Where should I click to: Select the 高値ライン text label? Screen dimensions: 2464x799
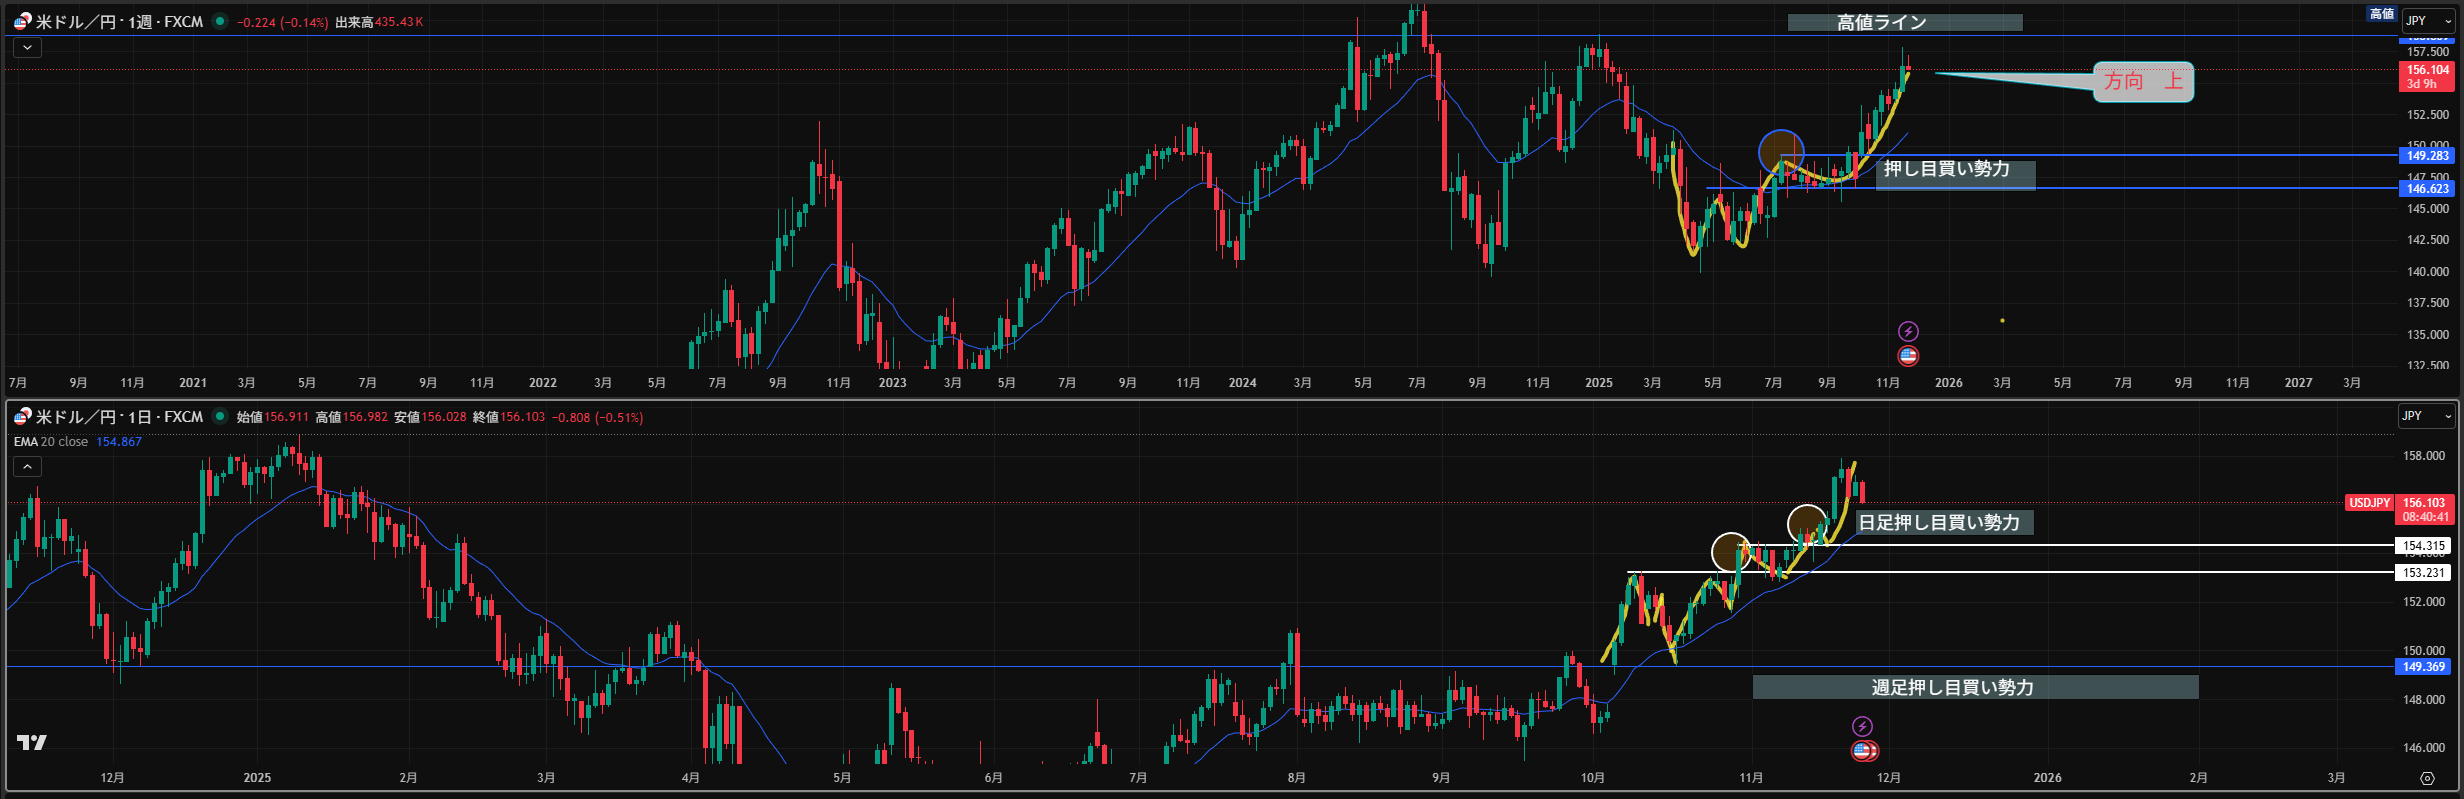click(1904, 22)
